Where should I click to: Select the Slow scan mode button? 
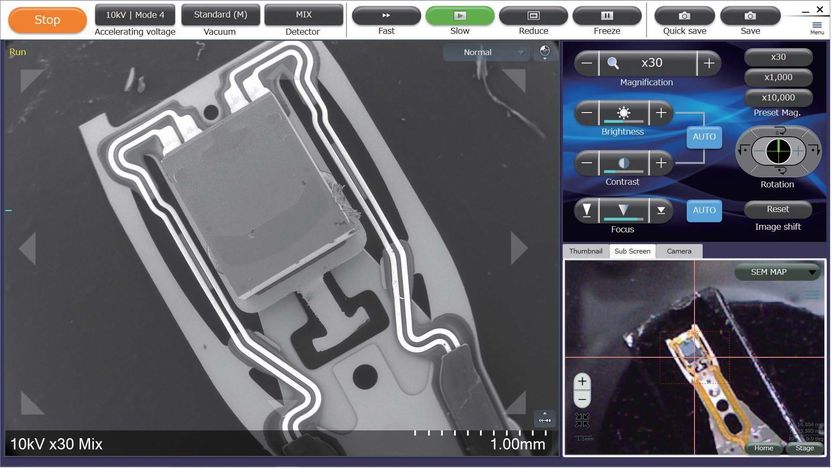click(459, 16)
